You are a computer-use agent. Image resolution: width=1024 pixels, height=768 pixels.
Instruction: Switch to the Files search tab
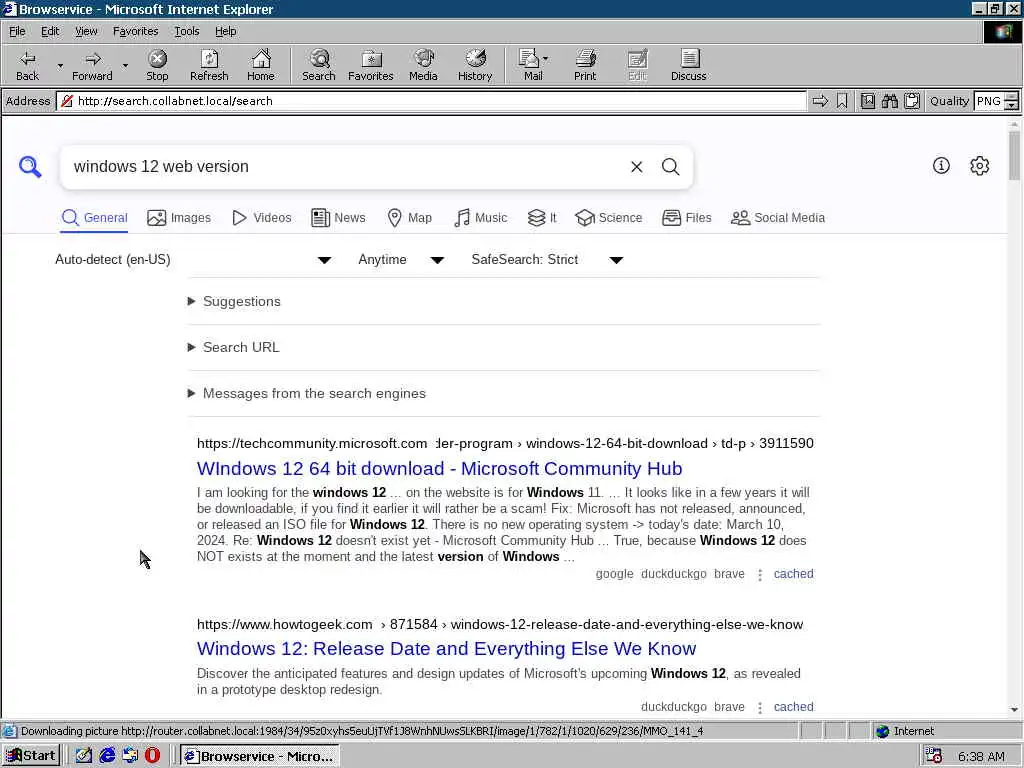[x=686, y=217]
